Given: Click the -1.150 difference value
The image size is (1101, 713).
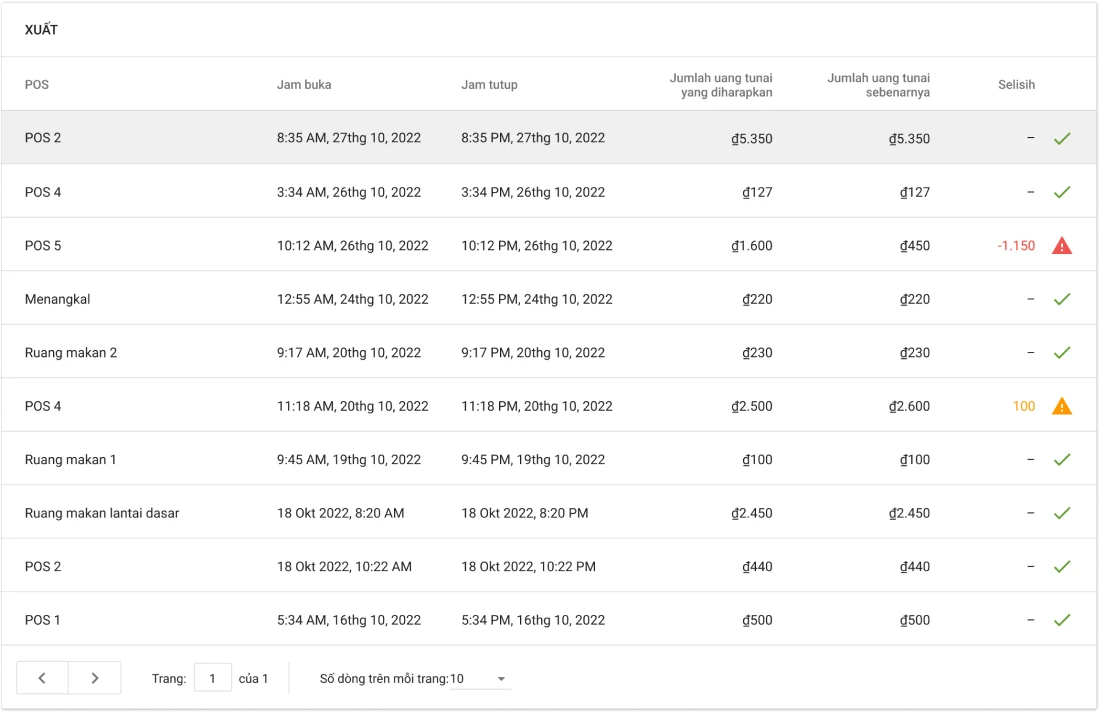Looking at the screenshot, I should coord(1016,245).
